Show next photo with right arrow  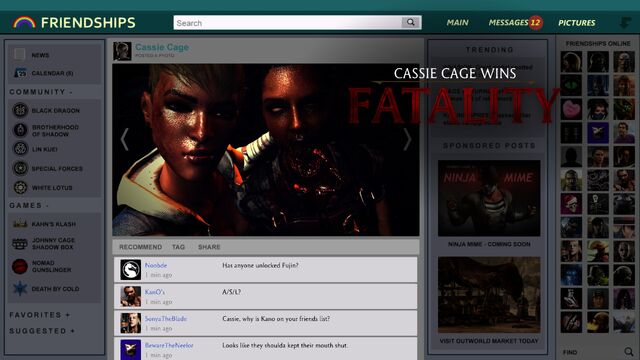click(407, 140)
